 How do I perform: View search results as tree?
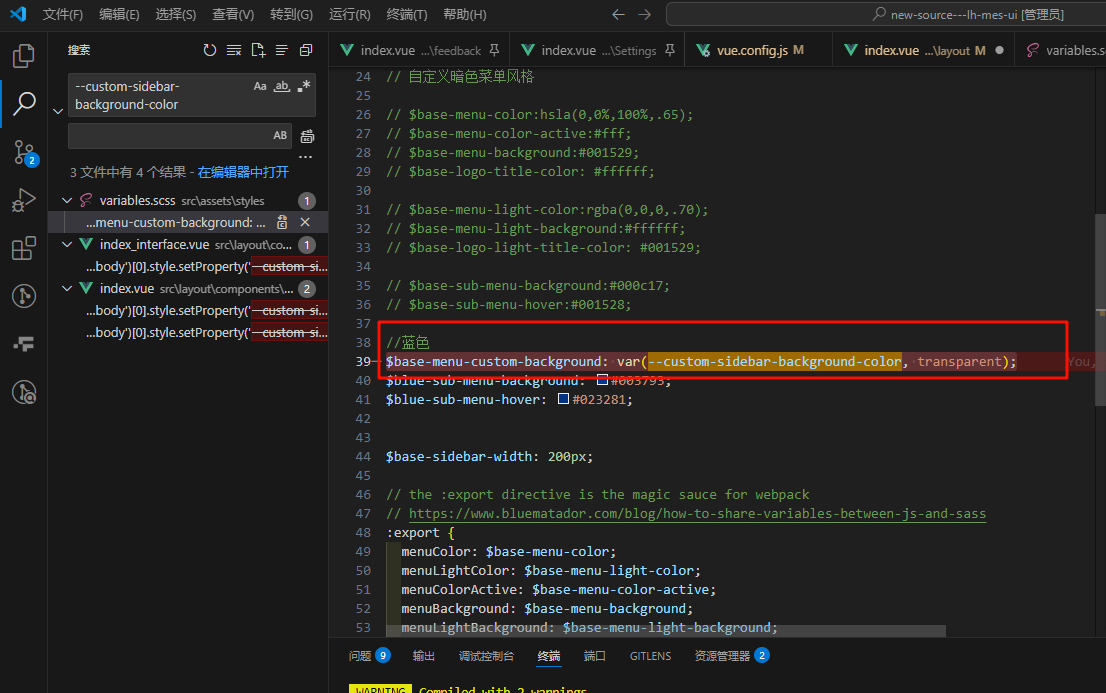[x=281, y=50]
